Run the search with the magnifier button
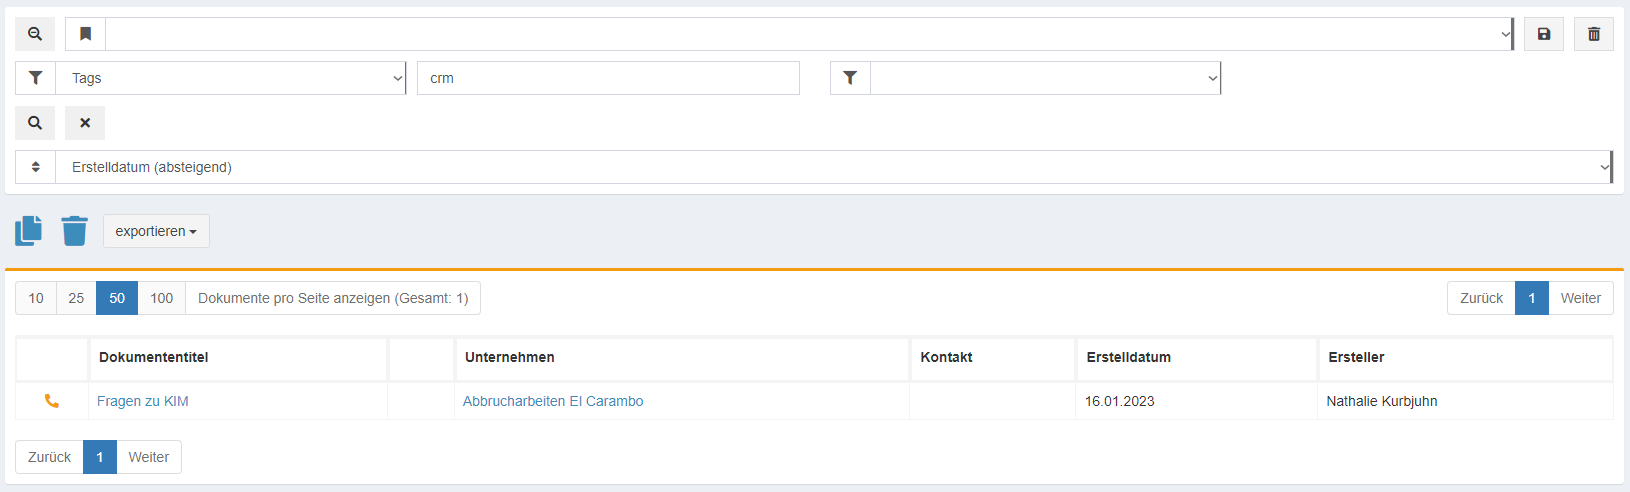Viewport: 1630px width, 492px height. (35, 123)
